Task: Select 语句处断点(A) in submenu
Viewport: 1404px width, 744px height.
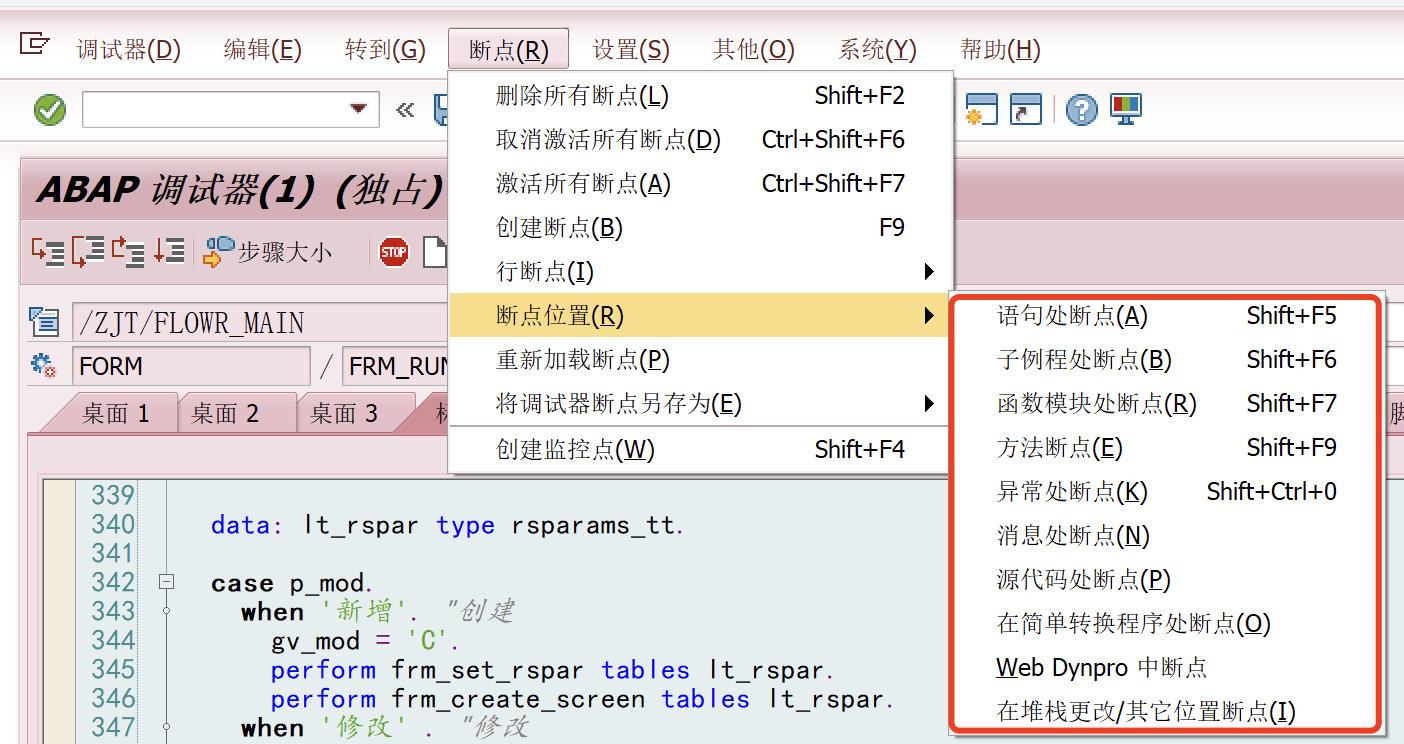Action: point(1166,316)
